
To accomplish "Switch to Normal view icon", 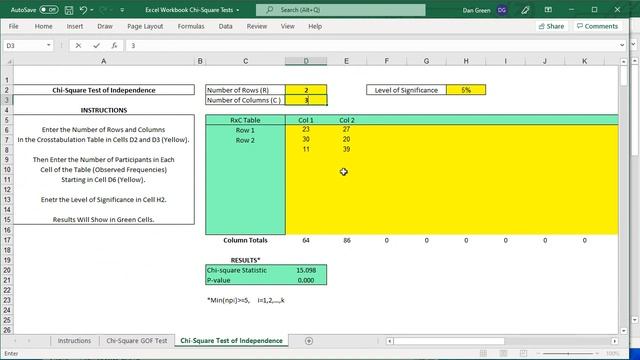I will click(483, 353).
